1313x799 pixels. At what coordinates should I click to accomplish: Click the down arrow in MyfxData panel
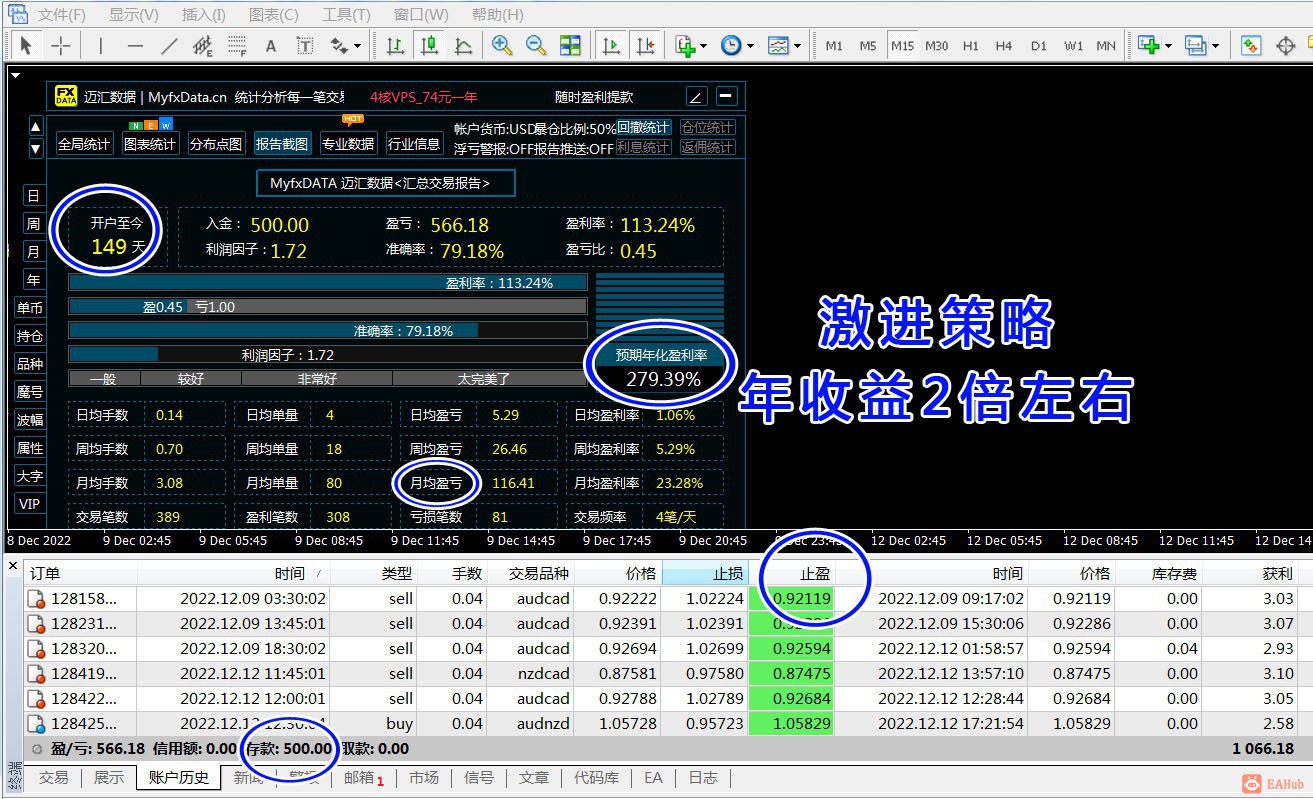[36, 149]
